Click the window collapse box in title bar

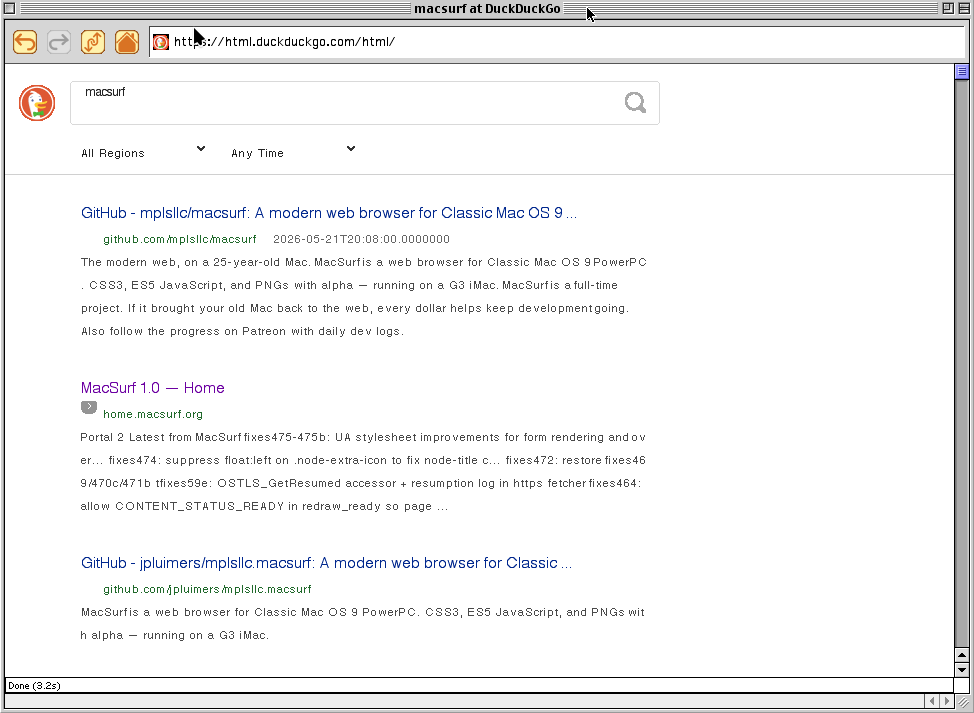(963, 8)
